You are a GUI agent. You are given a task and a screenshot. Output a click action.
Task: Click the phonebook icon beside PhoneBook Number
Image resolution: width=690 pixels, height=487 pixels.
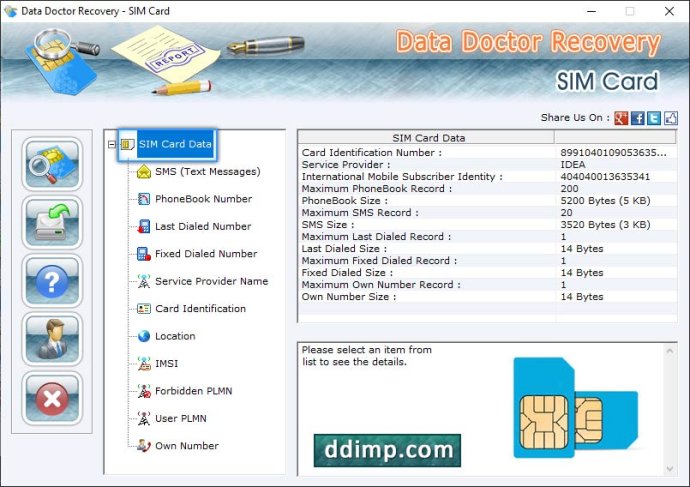point(144,199)
